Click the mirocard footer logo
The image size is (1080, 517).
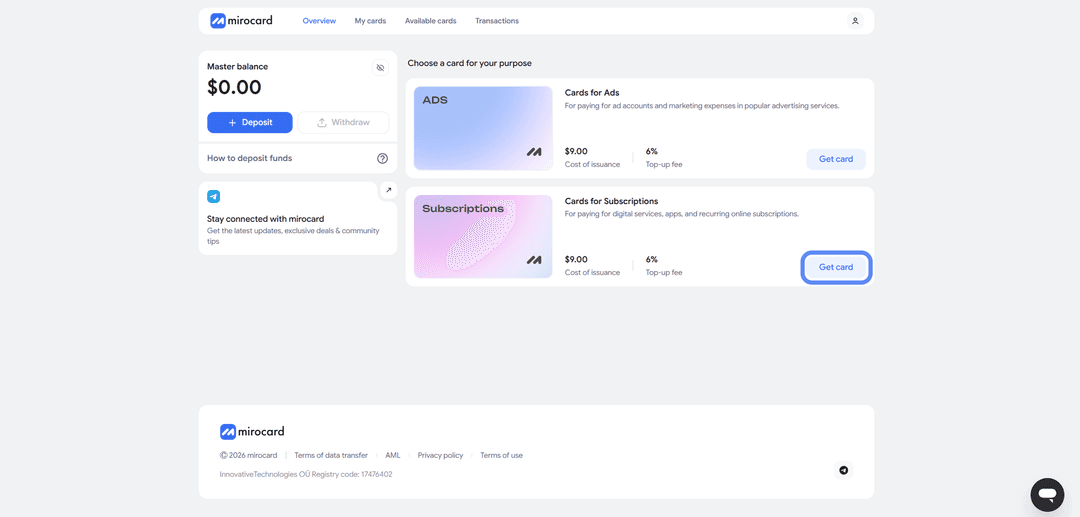252,432
